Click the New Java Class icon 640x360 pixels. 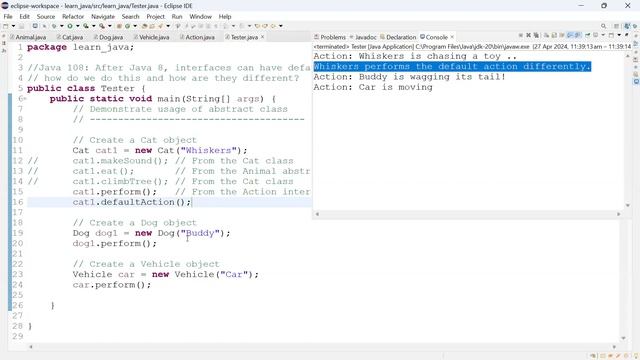[127, 26]
